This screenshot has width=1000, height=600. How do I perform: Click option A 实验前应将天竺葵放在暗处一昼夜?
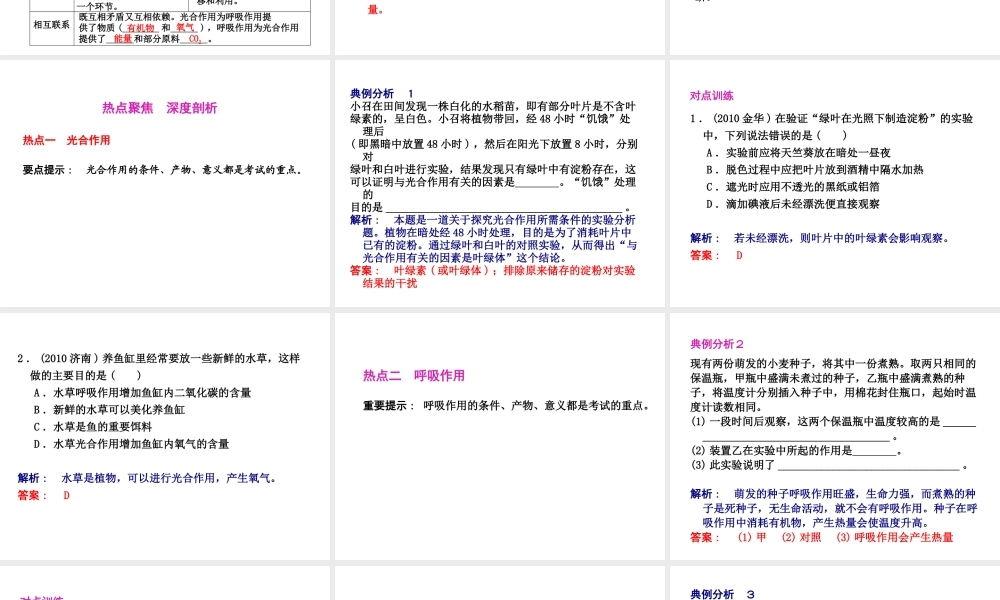(x=798, y=153)
